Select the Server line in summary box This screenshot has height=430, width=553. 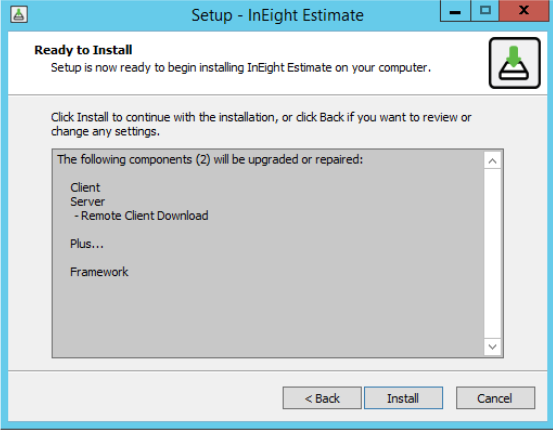coord(87,201)
